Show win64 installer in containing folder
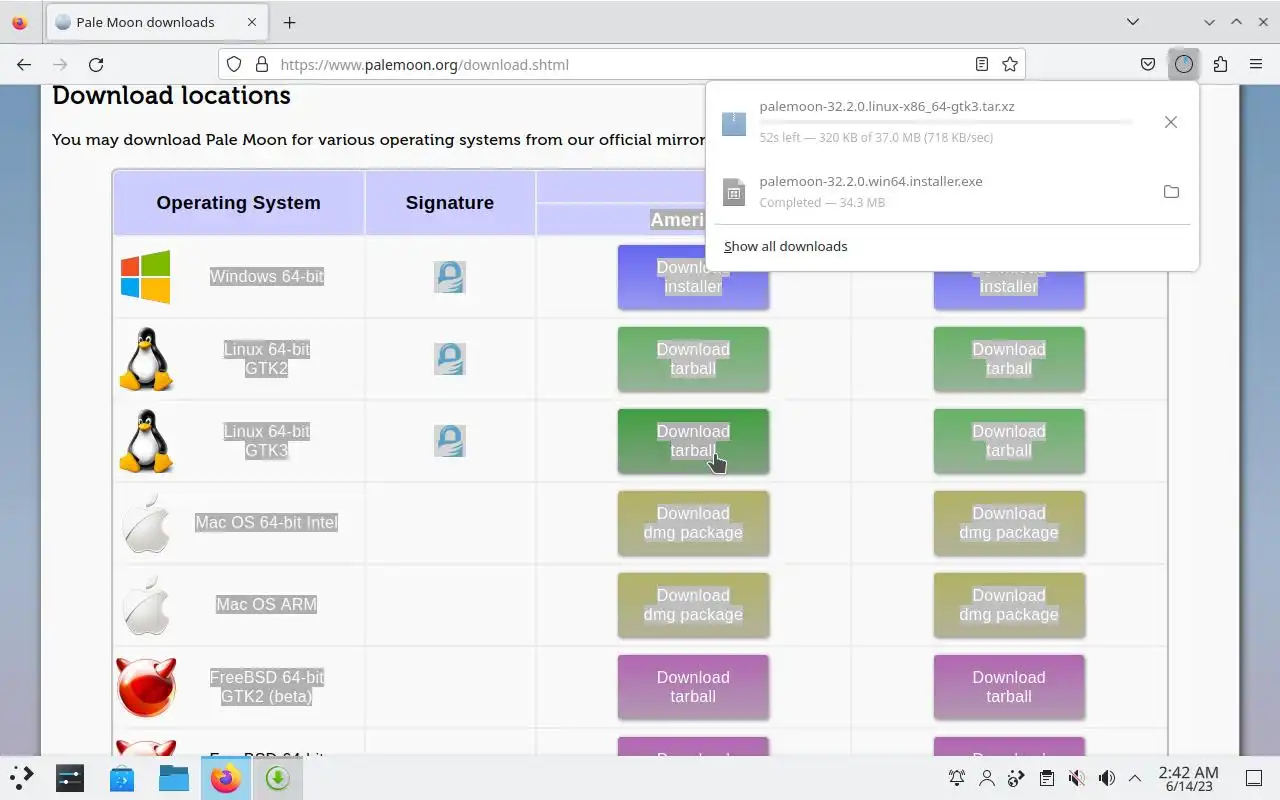1280x800 pixels. coord(1171,191)
